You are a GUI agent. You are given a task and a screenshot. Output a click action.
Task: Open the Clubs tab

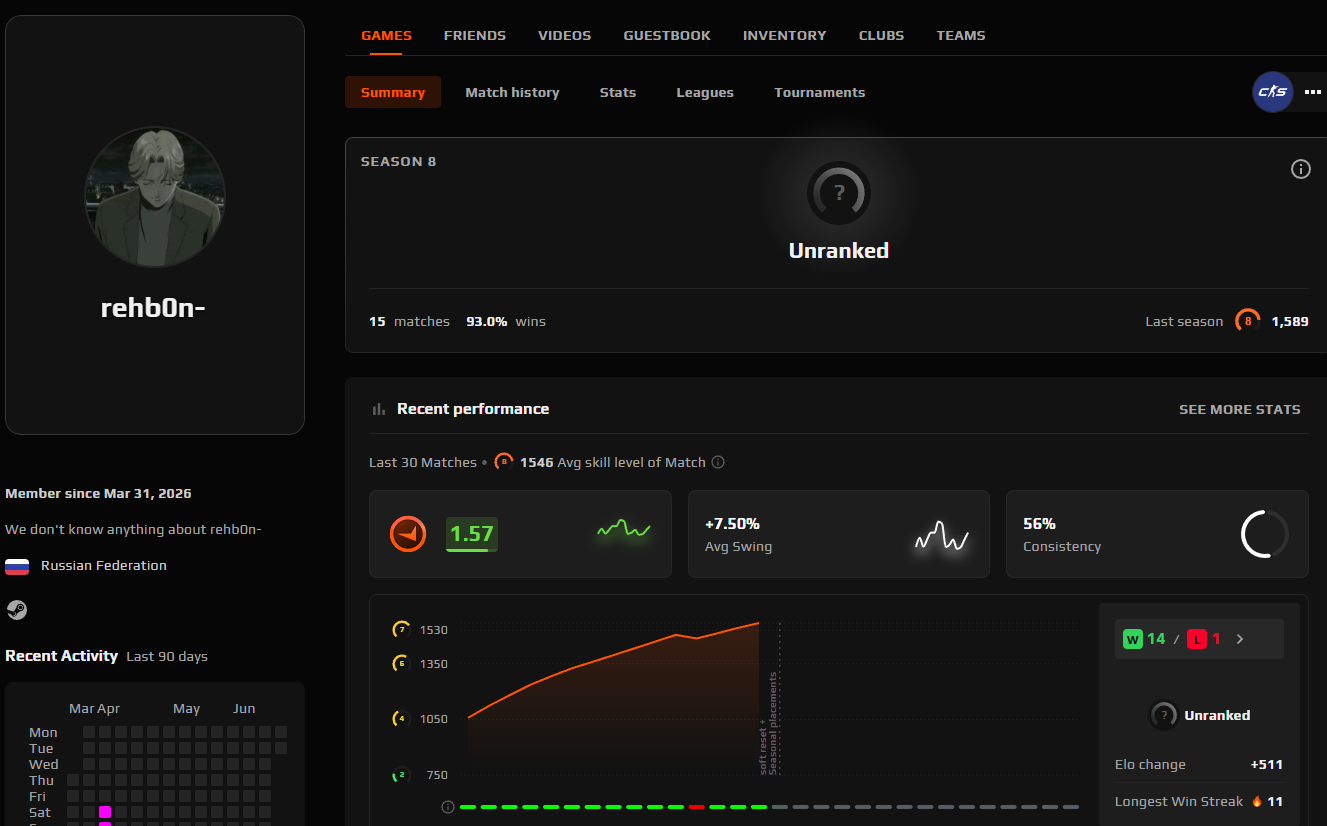[881, 35]
